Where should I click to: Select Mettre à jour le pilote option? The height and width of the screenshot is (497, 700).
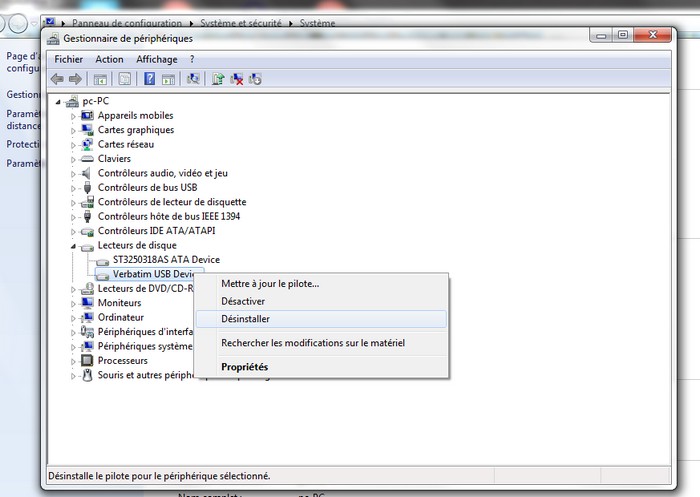[x=270, y=283]
